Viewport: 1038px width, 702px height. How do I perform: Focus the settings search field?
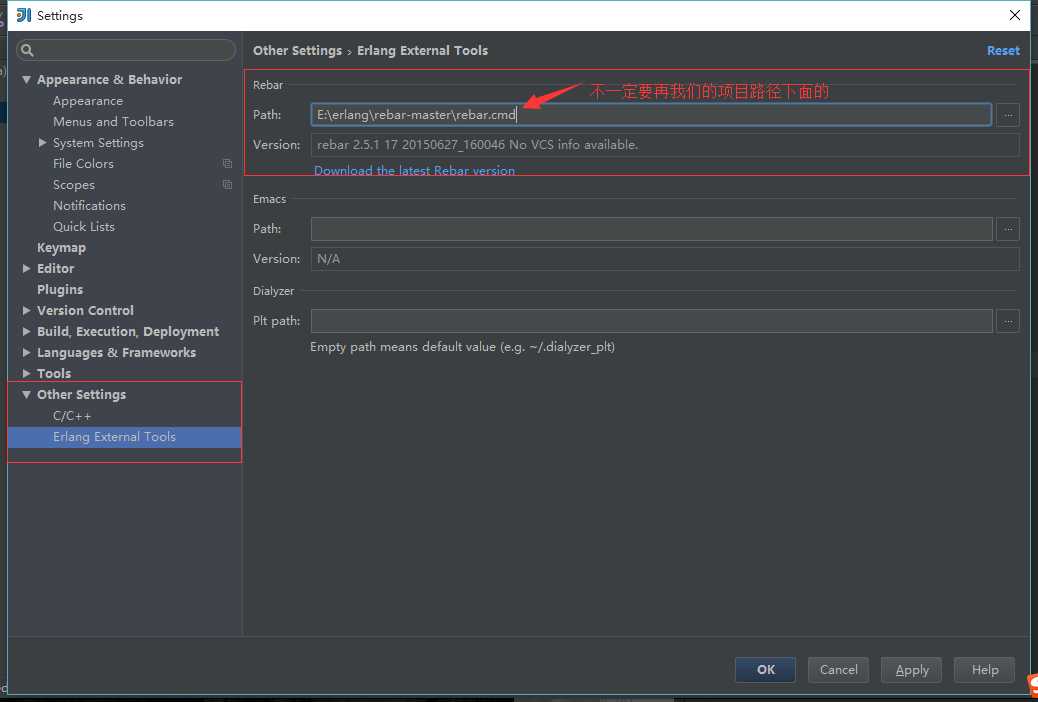pos(126,50)
